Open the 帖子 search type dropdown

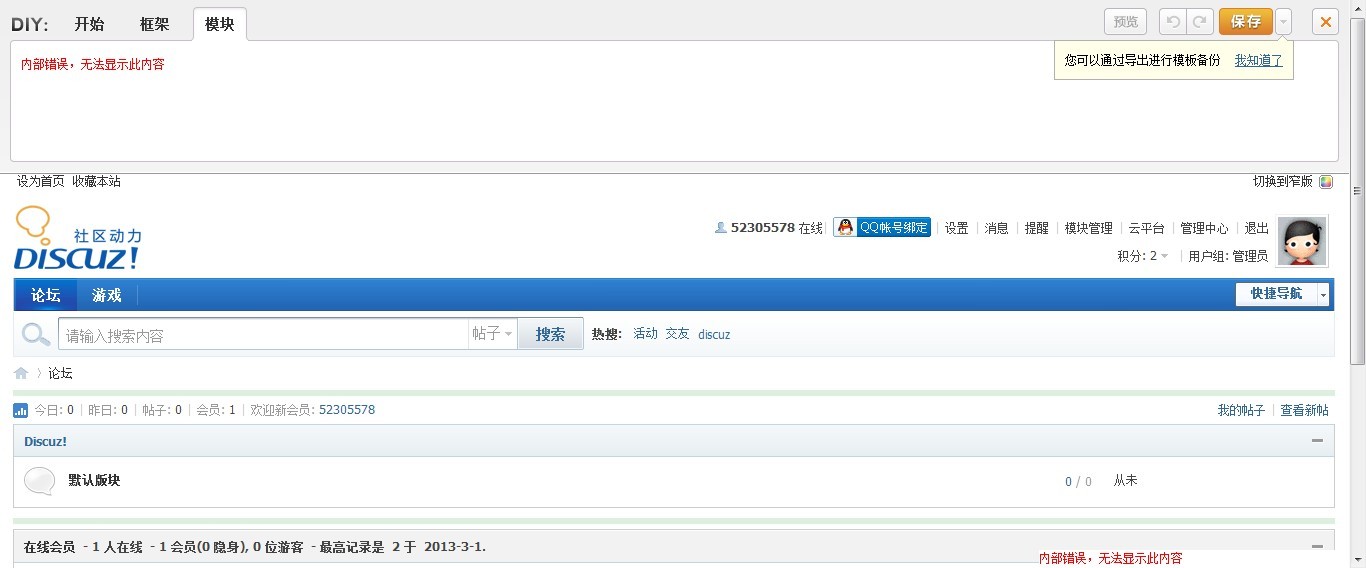[x=493, y=334]
